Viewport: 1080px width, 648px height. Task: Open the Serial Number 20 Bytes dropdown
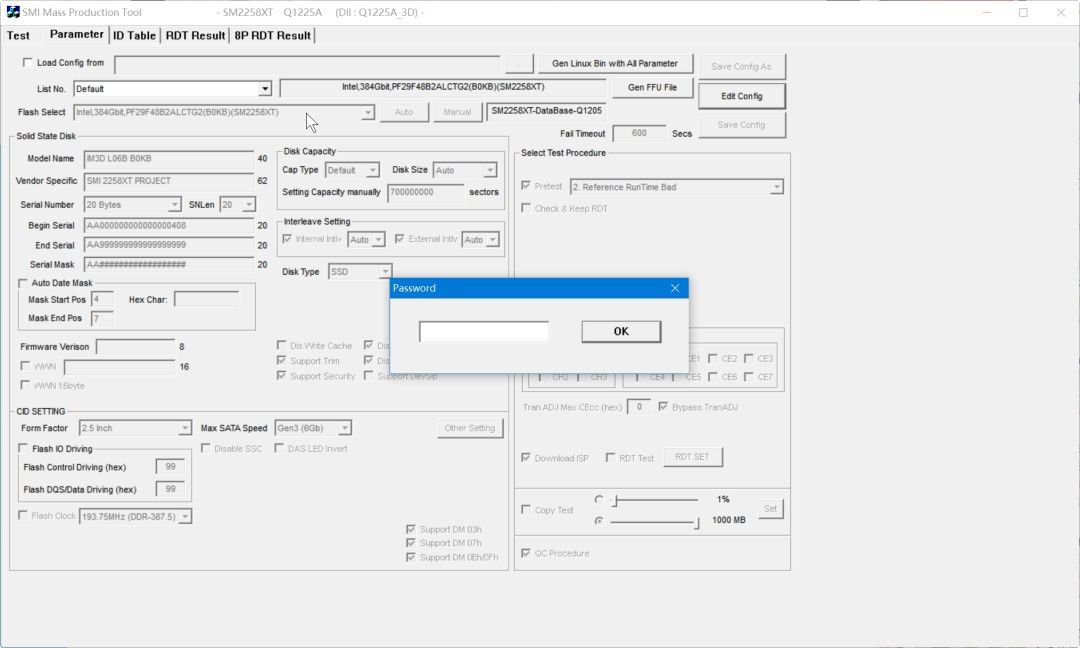coord(174,205)
